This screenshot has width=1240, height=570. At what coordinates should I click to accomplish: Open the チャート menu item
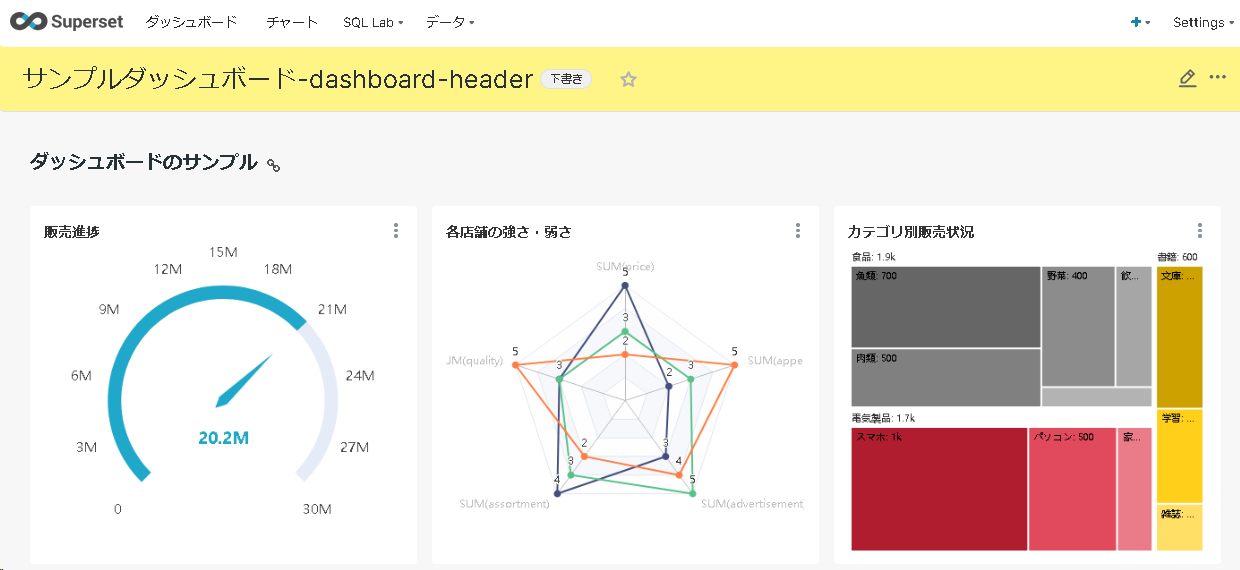pyautogui.click(x=292, y=22)
